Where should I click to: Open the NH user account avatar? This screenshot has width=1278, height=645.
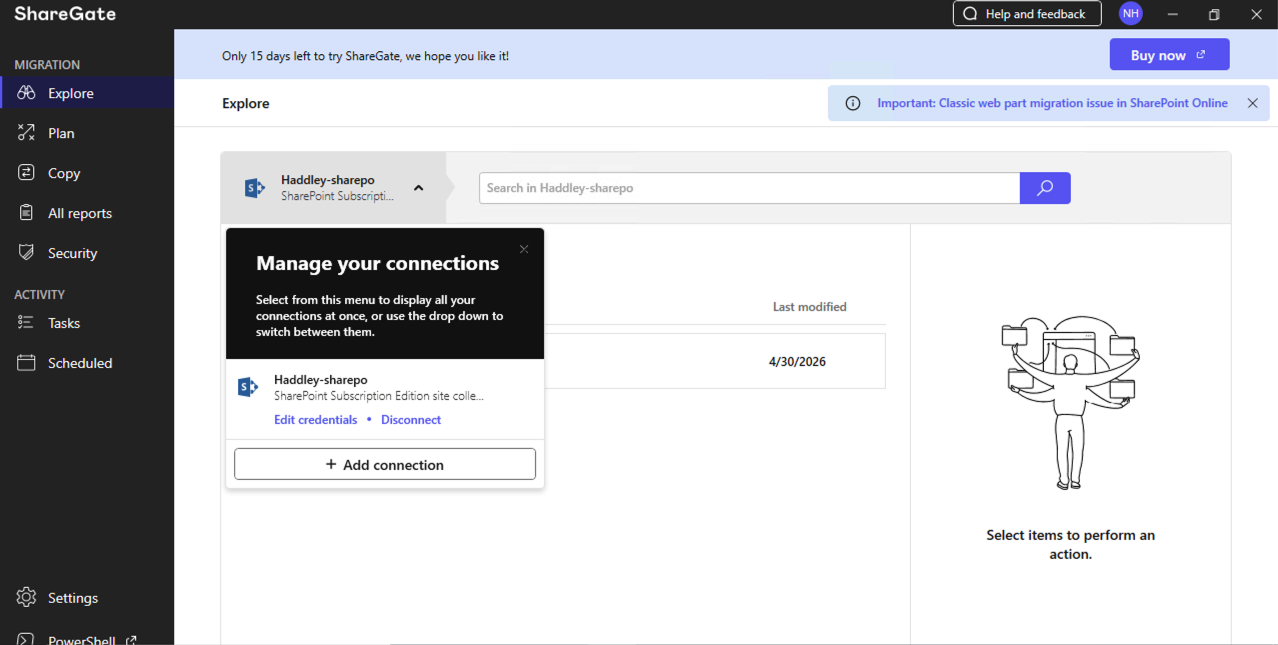[1131, 14]
